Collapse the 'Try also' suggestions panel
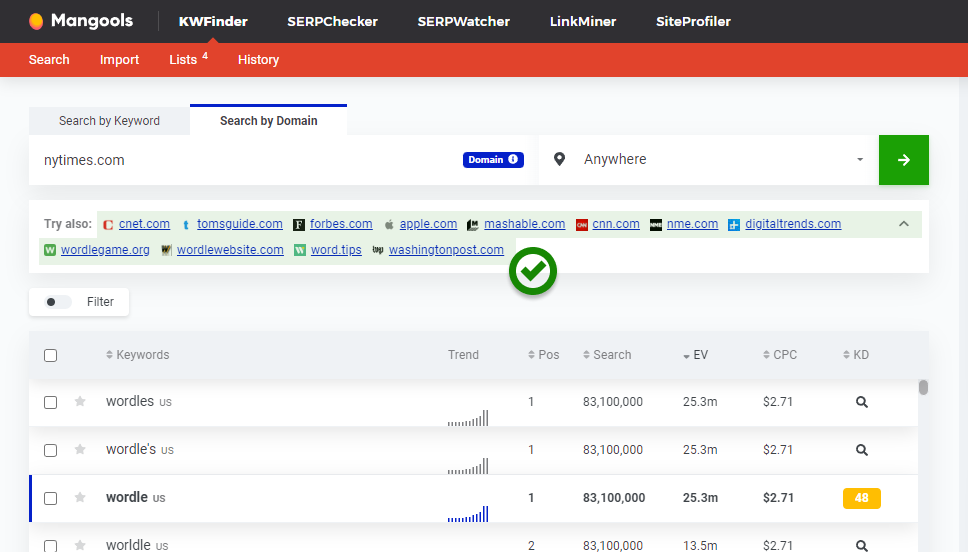The height and width of the screenshot is (552, 968). [x=904, y=224]
